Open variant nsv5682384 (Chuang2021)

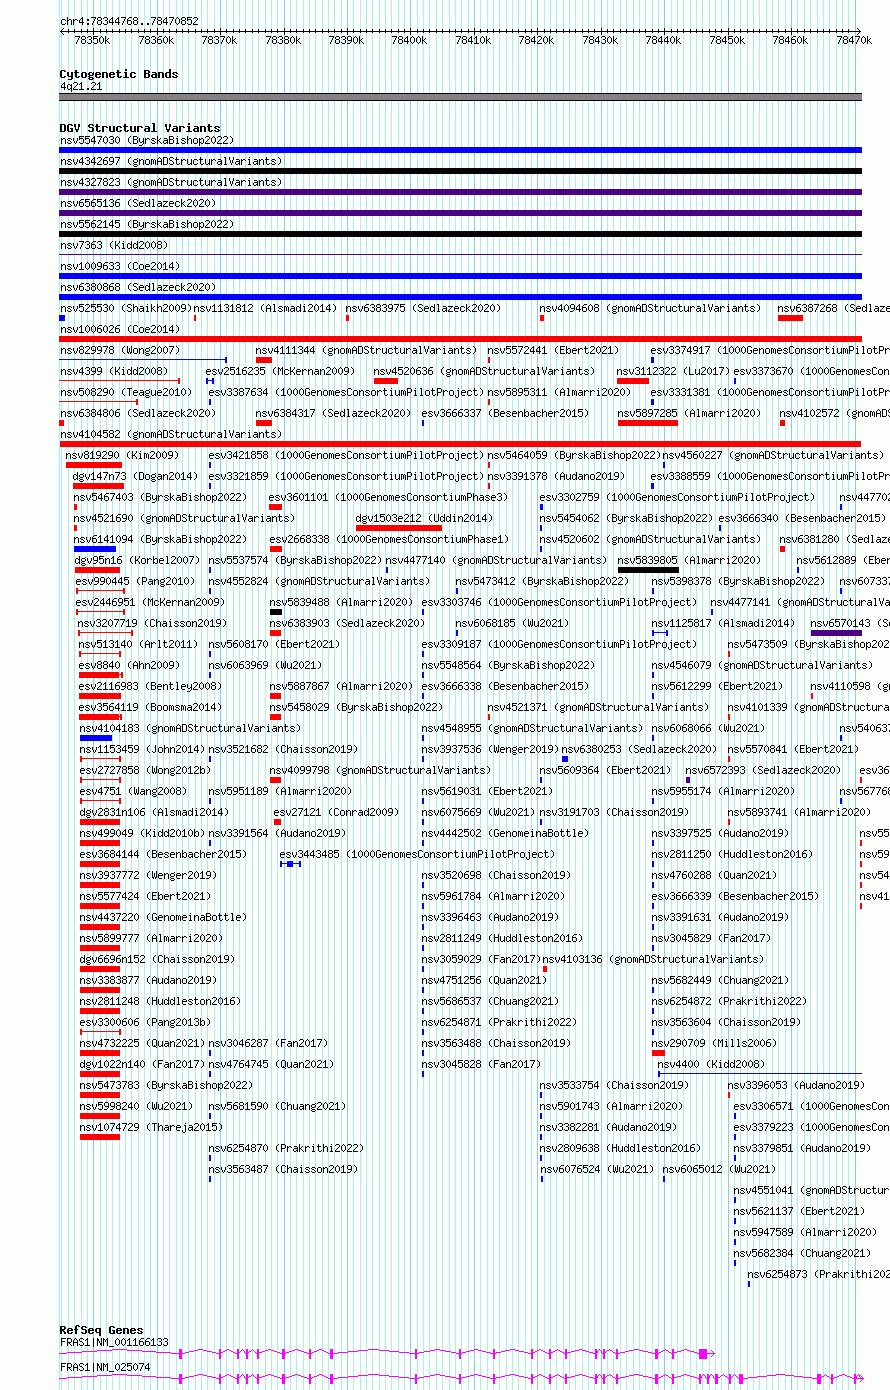pos(803,1253)
